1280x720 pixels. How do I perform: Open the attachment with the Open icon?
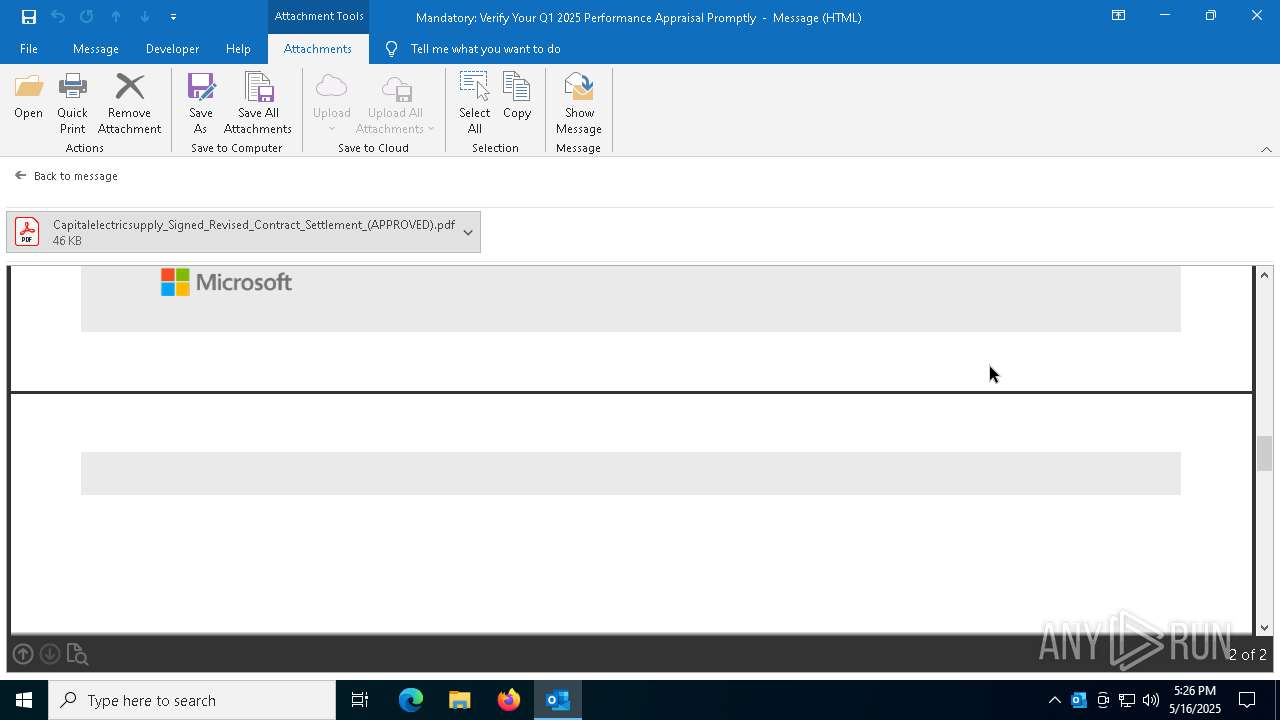pyautogui.click(x=29, y=96)
